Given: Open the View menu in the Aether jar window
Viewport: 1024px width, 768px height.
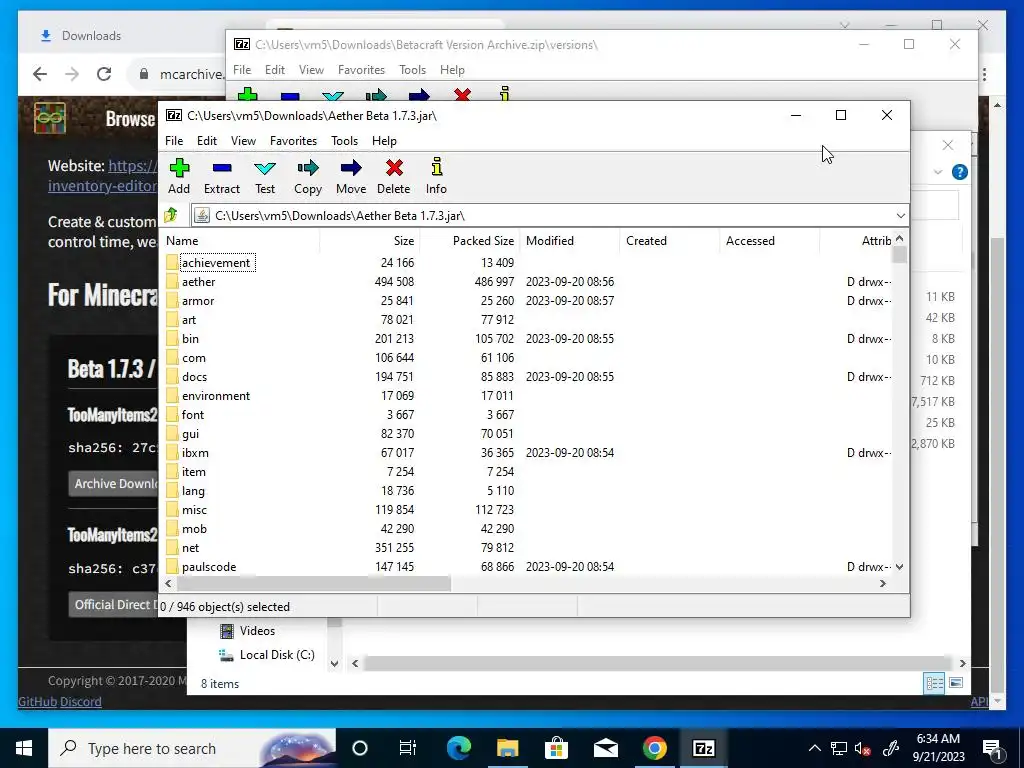Looking at the screenshot, I should click(244, 140).
